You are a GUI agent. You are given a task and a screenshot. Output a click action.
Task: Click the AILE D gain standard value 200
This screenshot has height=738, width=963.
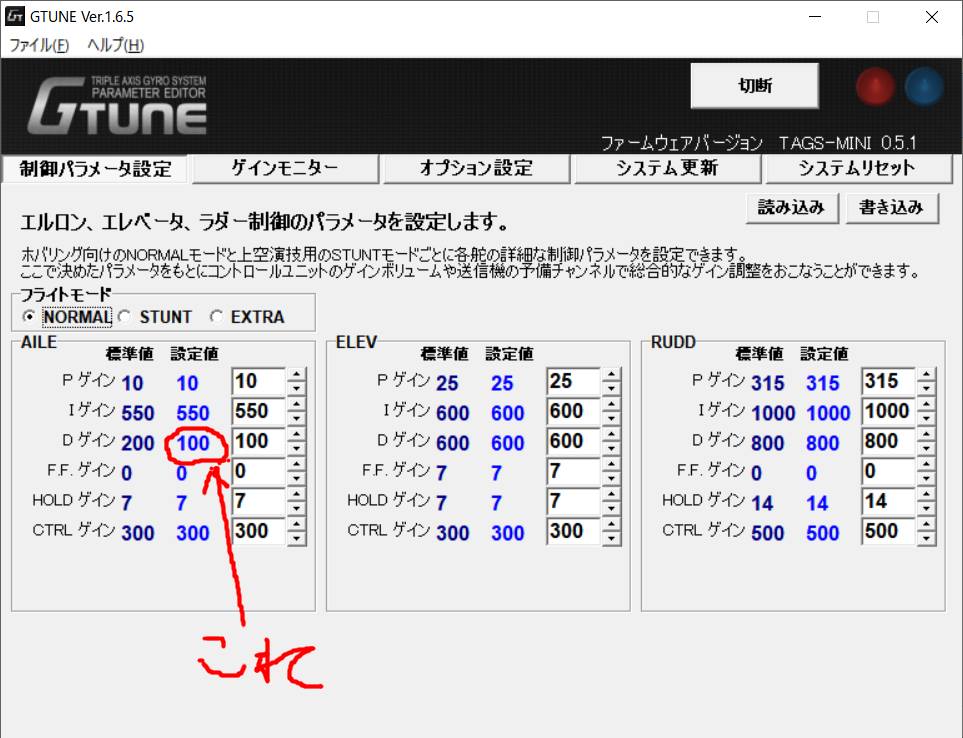138,443
